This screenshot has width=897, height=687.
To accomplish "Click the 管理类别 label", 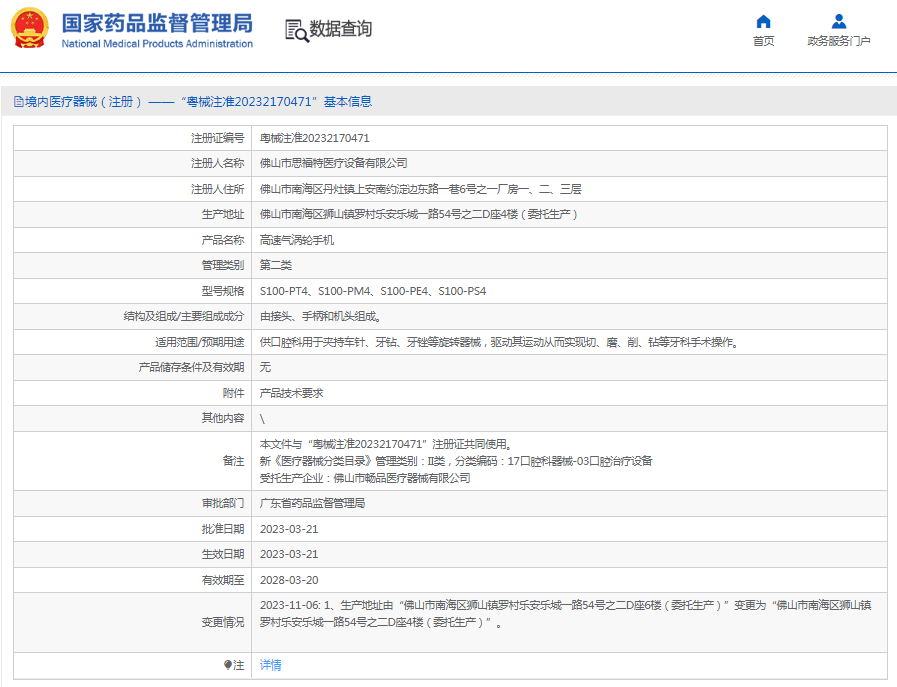I will click(223, 265).
